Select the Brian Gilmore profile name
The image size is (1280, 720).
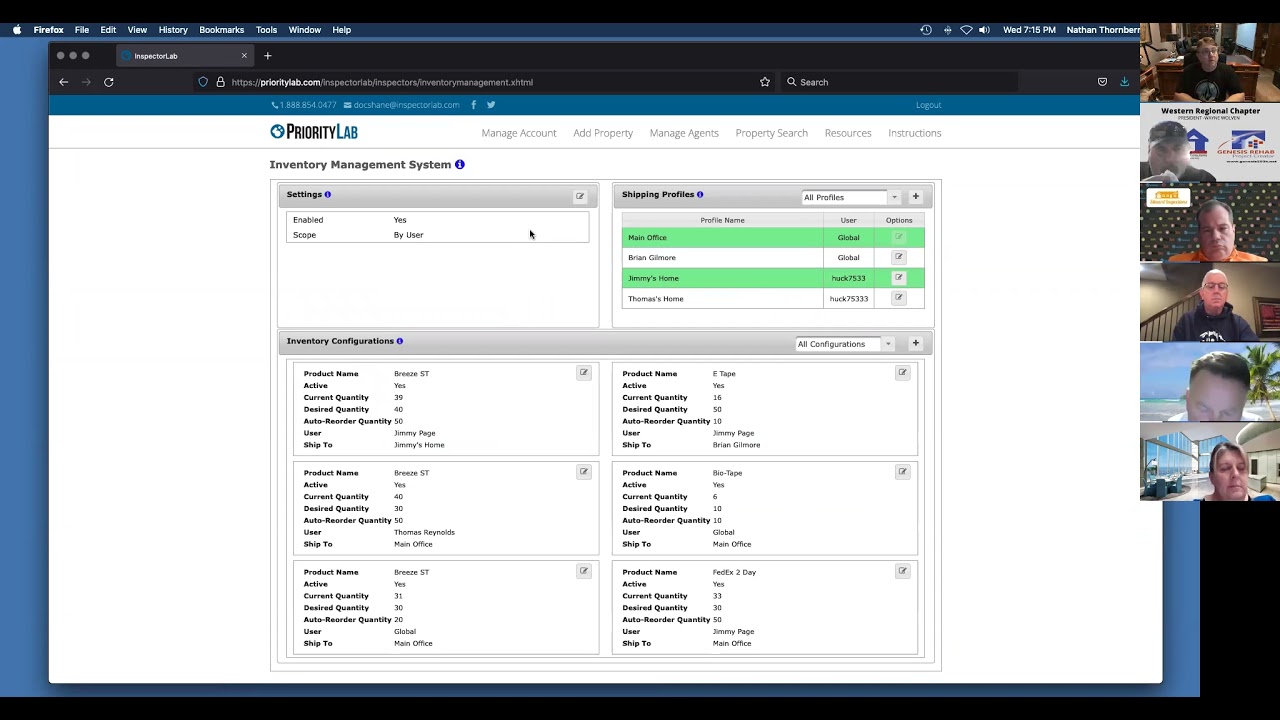click(x=652, y=258)
